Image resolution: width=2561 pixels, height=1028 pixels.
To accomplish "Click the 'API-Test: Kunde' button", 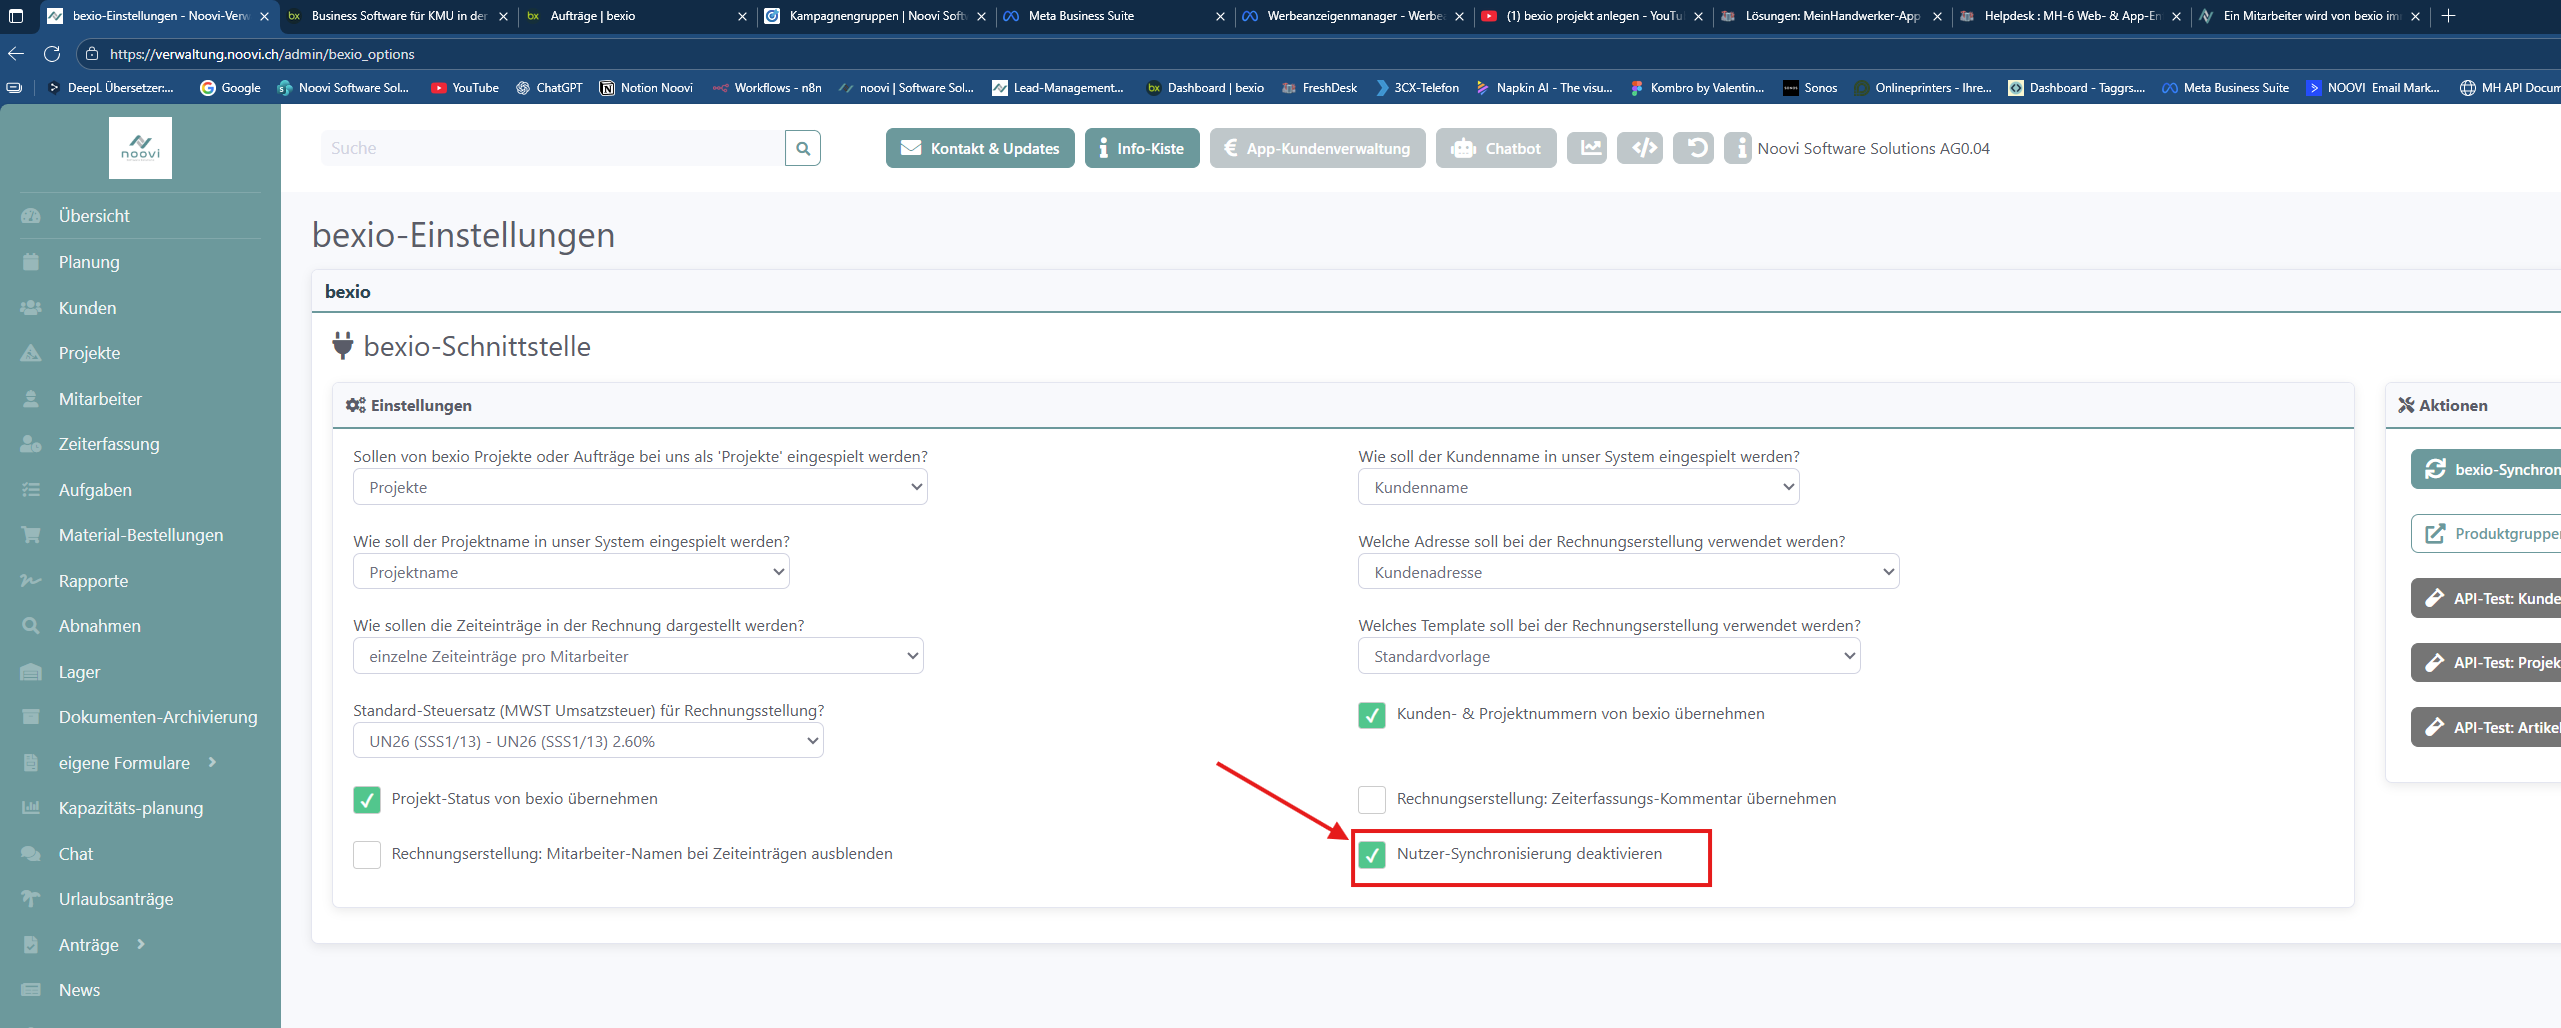I will coord(2486,598).
